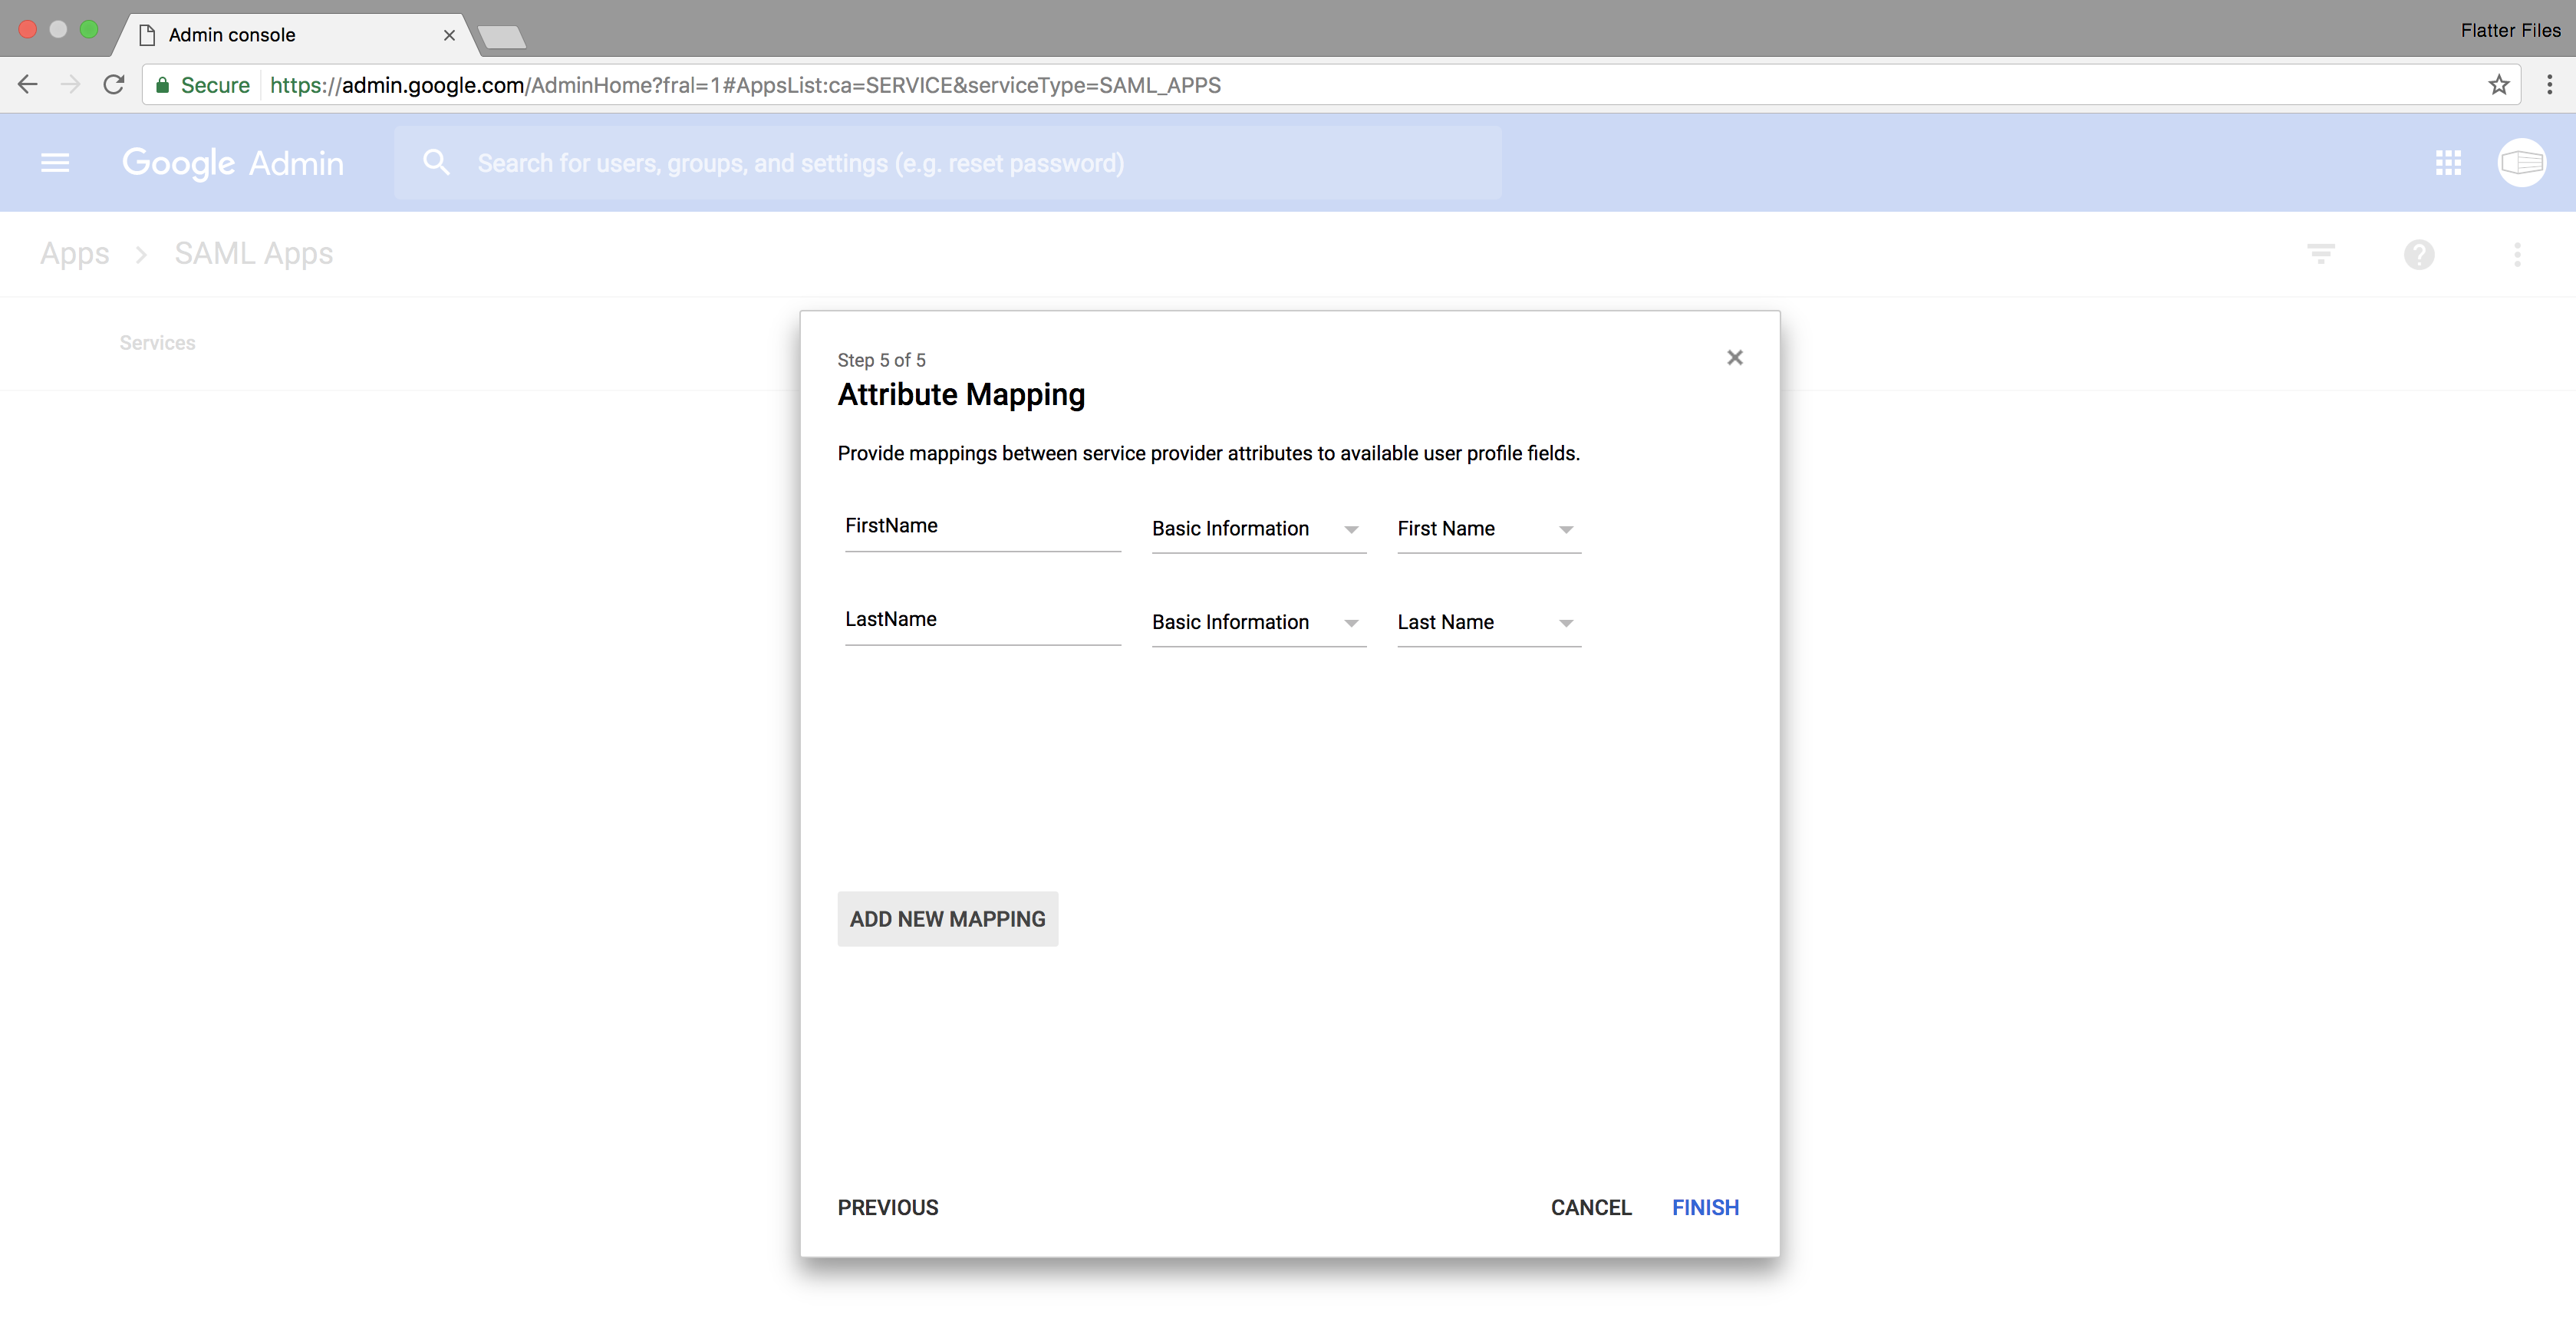2576x1321 pixels.
Task: Click the CANCEL button to dismiss dialog
Action: click(1590, 1207)
